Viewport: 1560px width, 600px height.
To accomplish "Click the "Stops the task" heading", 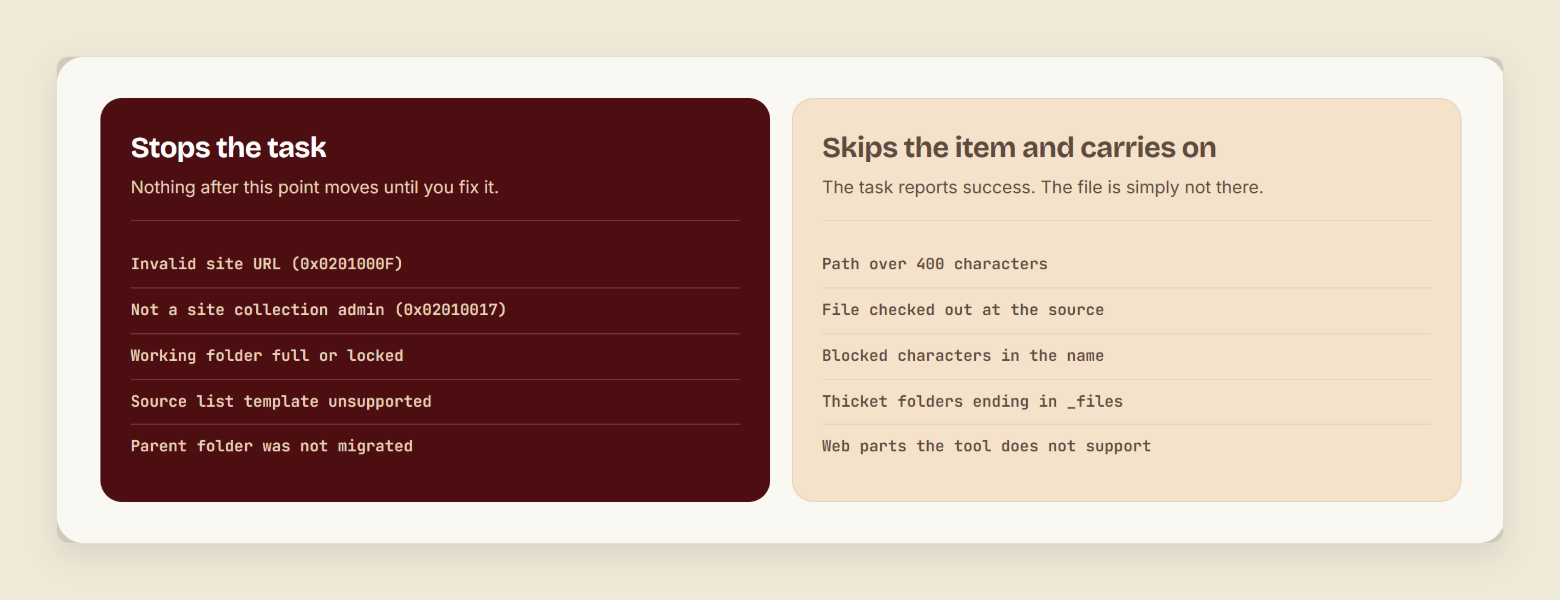I will pos(229,148).
